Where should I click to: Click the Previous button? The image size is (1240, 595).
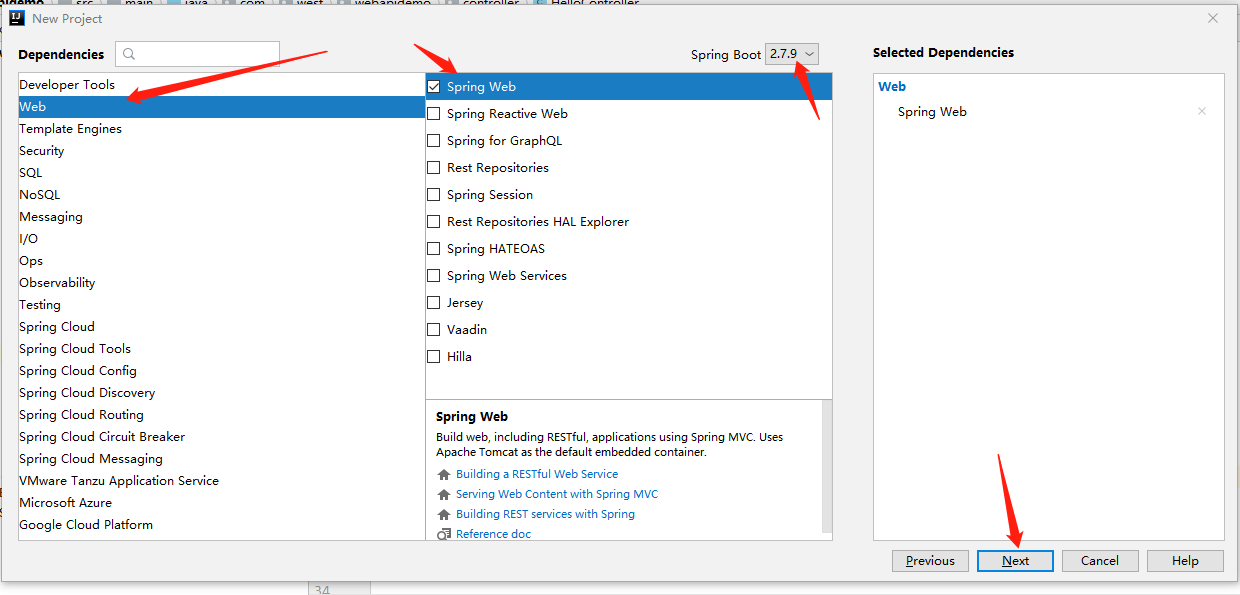click(930, 561)
